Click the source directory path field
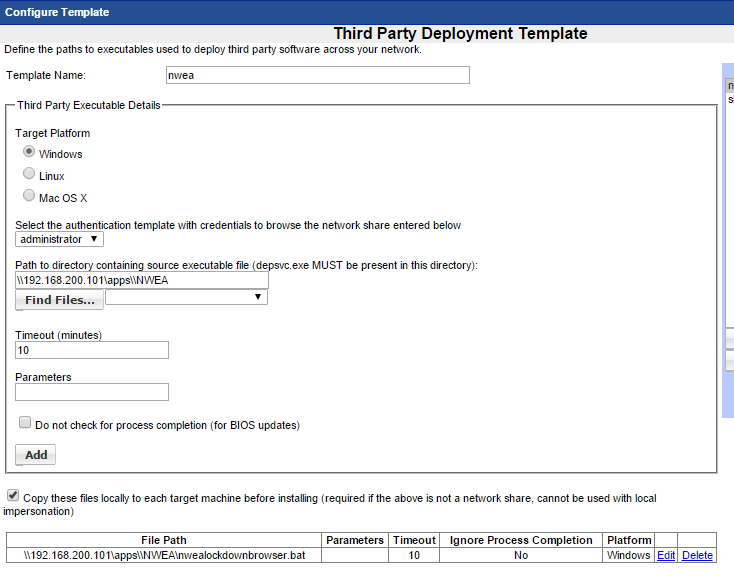 pos(141,280)
